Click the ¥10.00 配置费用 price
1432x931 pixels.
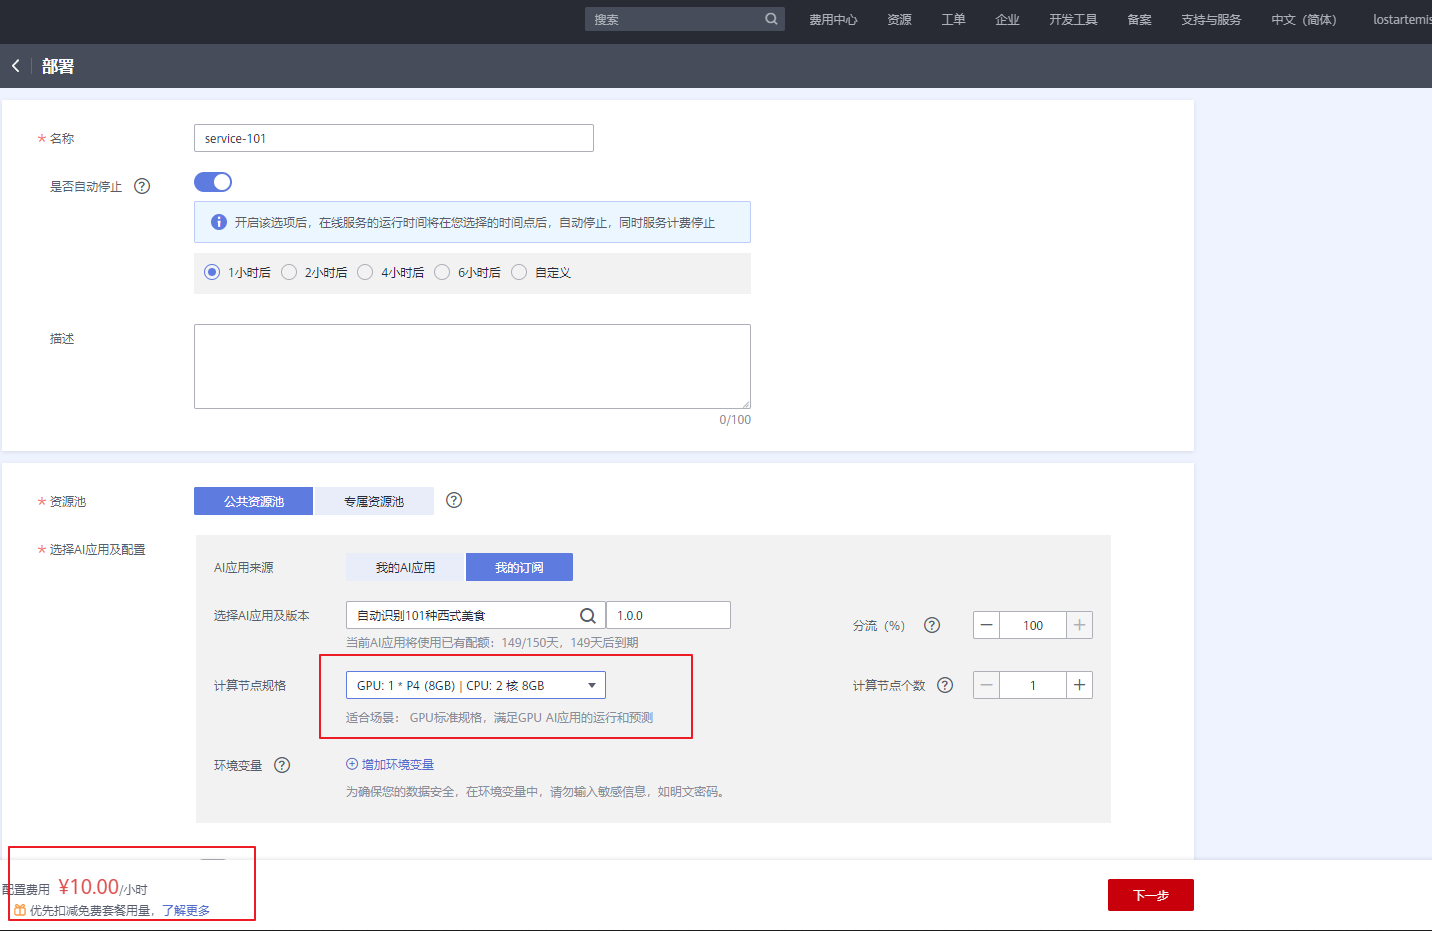(89, 887)
